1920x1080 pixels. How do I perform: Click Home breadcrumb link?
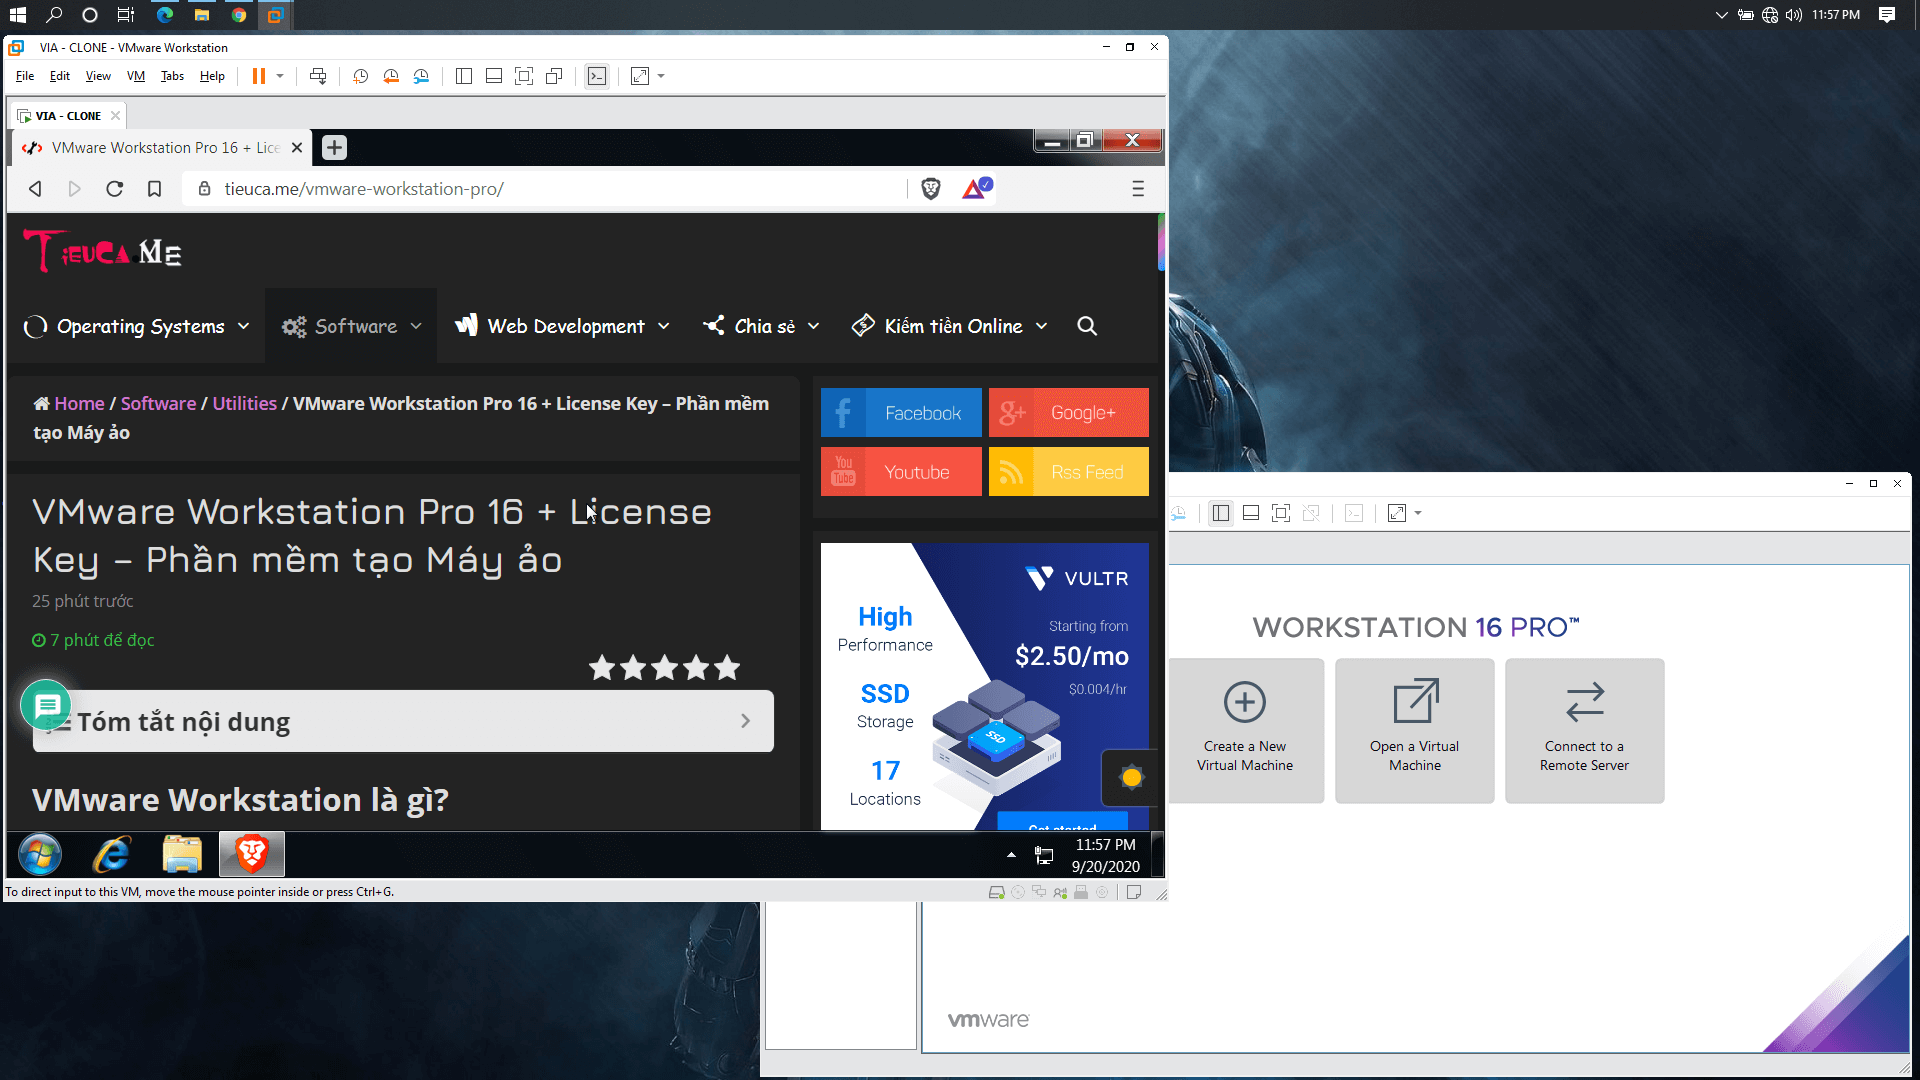coord(79,403)
